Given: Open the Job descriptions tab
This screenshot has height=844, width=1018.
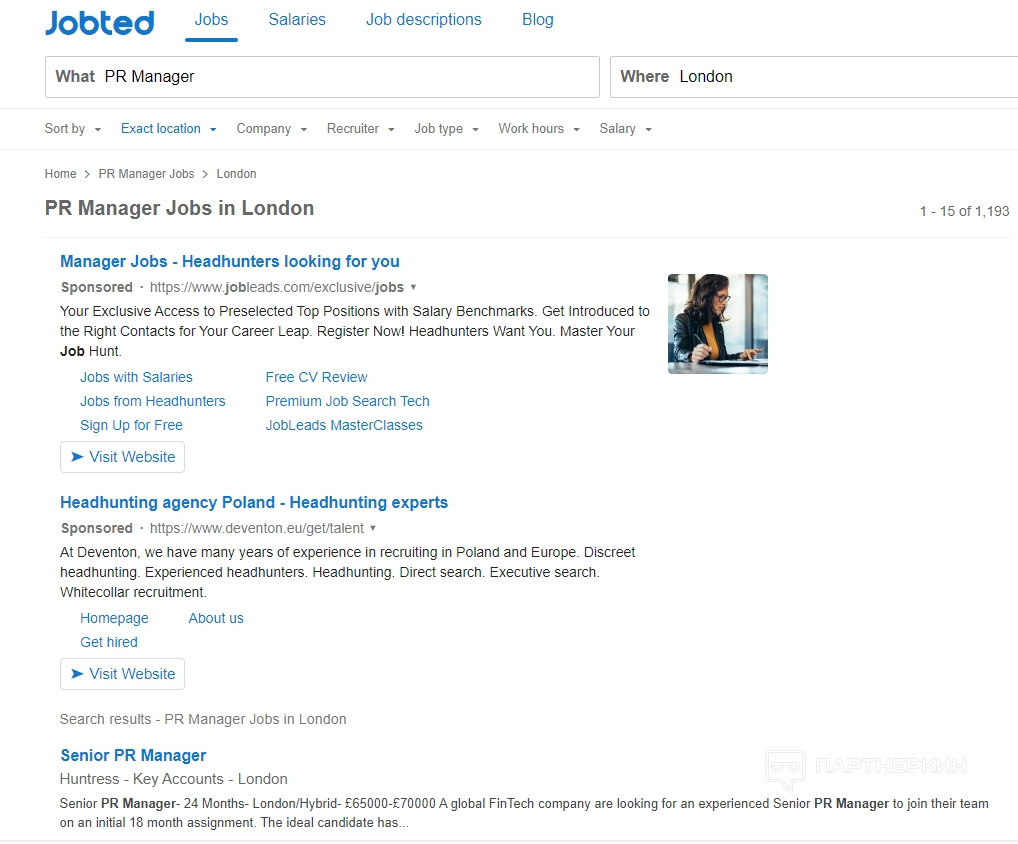Looking at the screenshot, I should tap(423, 20).
